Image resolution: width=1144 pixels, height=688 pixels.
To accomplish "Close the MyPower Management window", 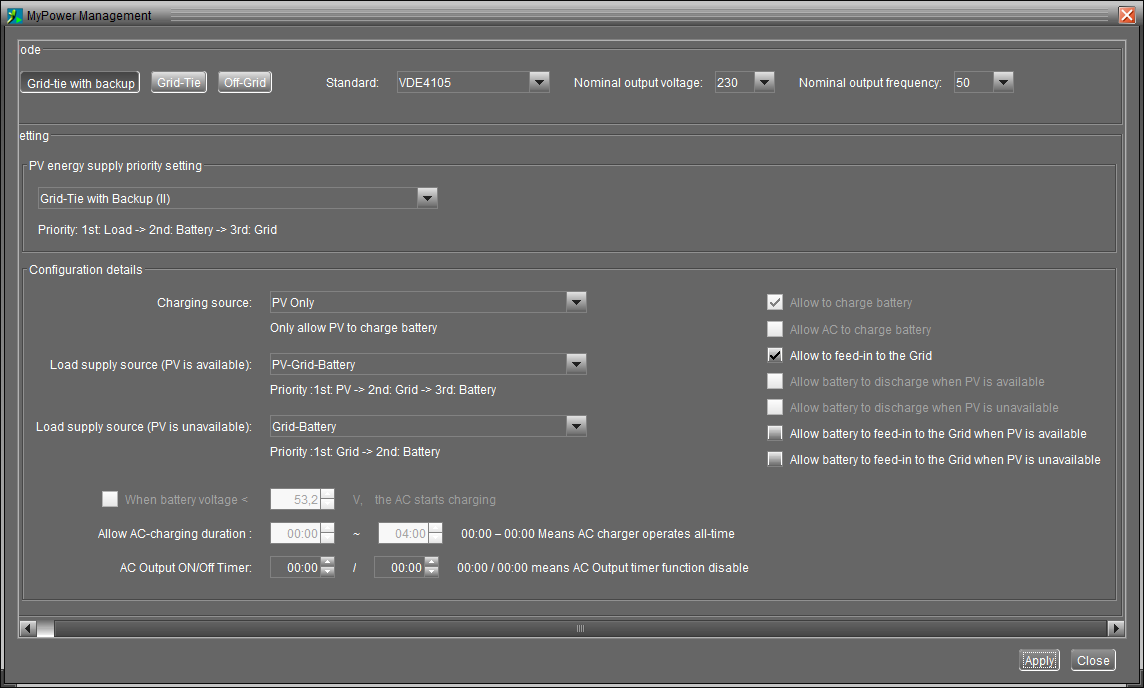I will click(x=1127, y=15).
